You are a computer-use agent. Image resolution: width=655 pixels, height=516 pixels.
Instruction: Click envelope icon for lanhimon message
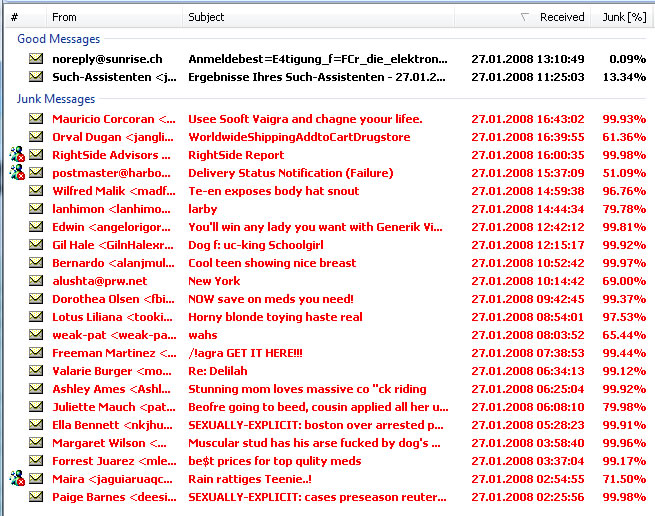point(36,208)
